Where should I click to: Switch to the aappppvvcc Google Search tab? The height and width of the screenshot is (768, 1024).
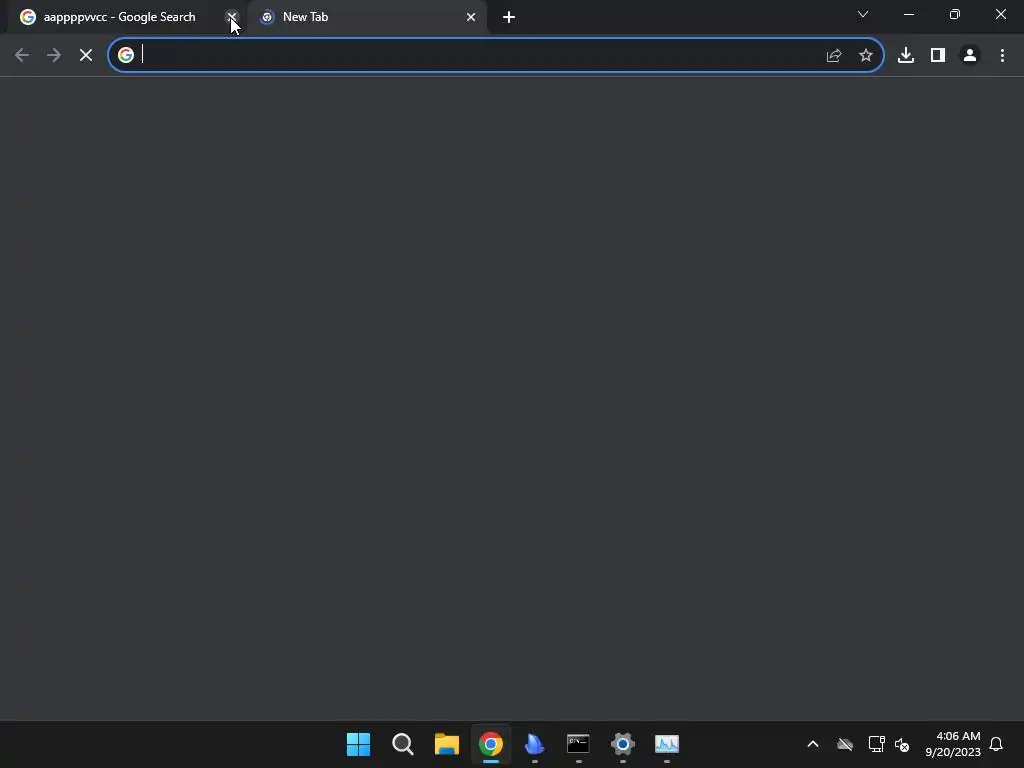pos(119,17)
